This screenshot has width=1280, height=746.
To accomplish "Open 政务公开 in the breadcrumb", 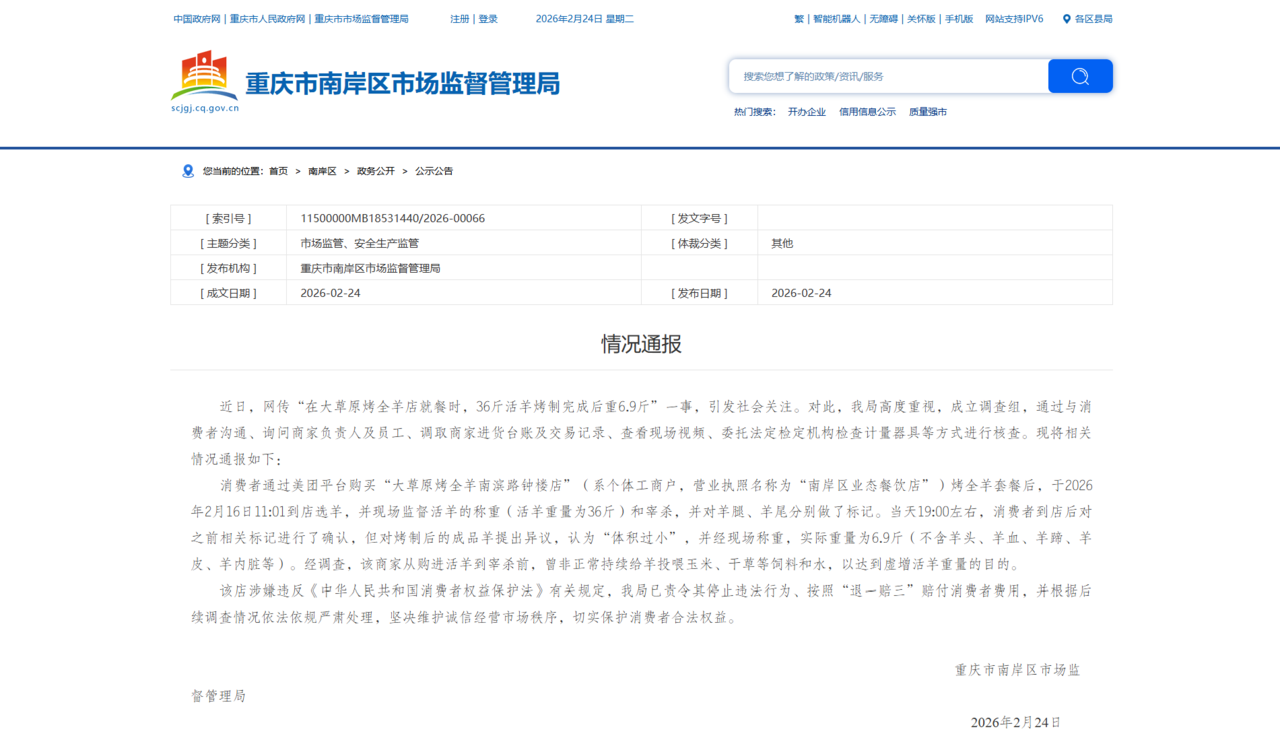I will pyautogui.click(x=376, y=171).
